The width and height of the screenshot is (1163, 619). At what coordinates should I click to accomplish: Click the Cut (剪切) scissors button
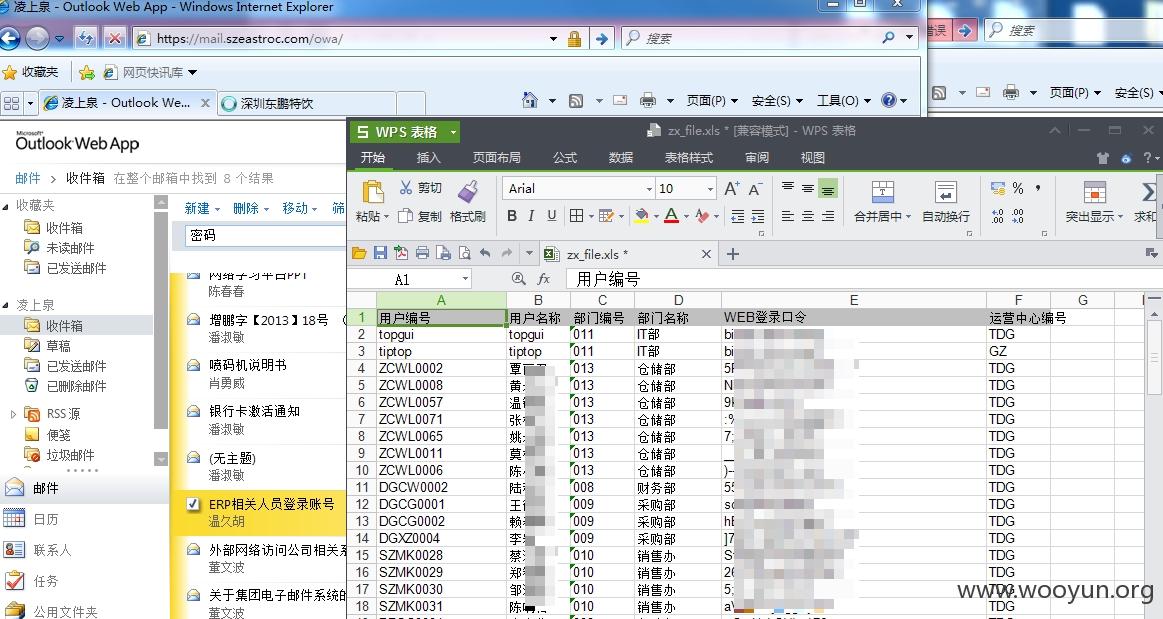421,188
